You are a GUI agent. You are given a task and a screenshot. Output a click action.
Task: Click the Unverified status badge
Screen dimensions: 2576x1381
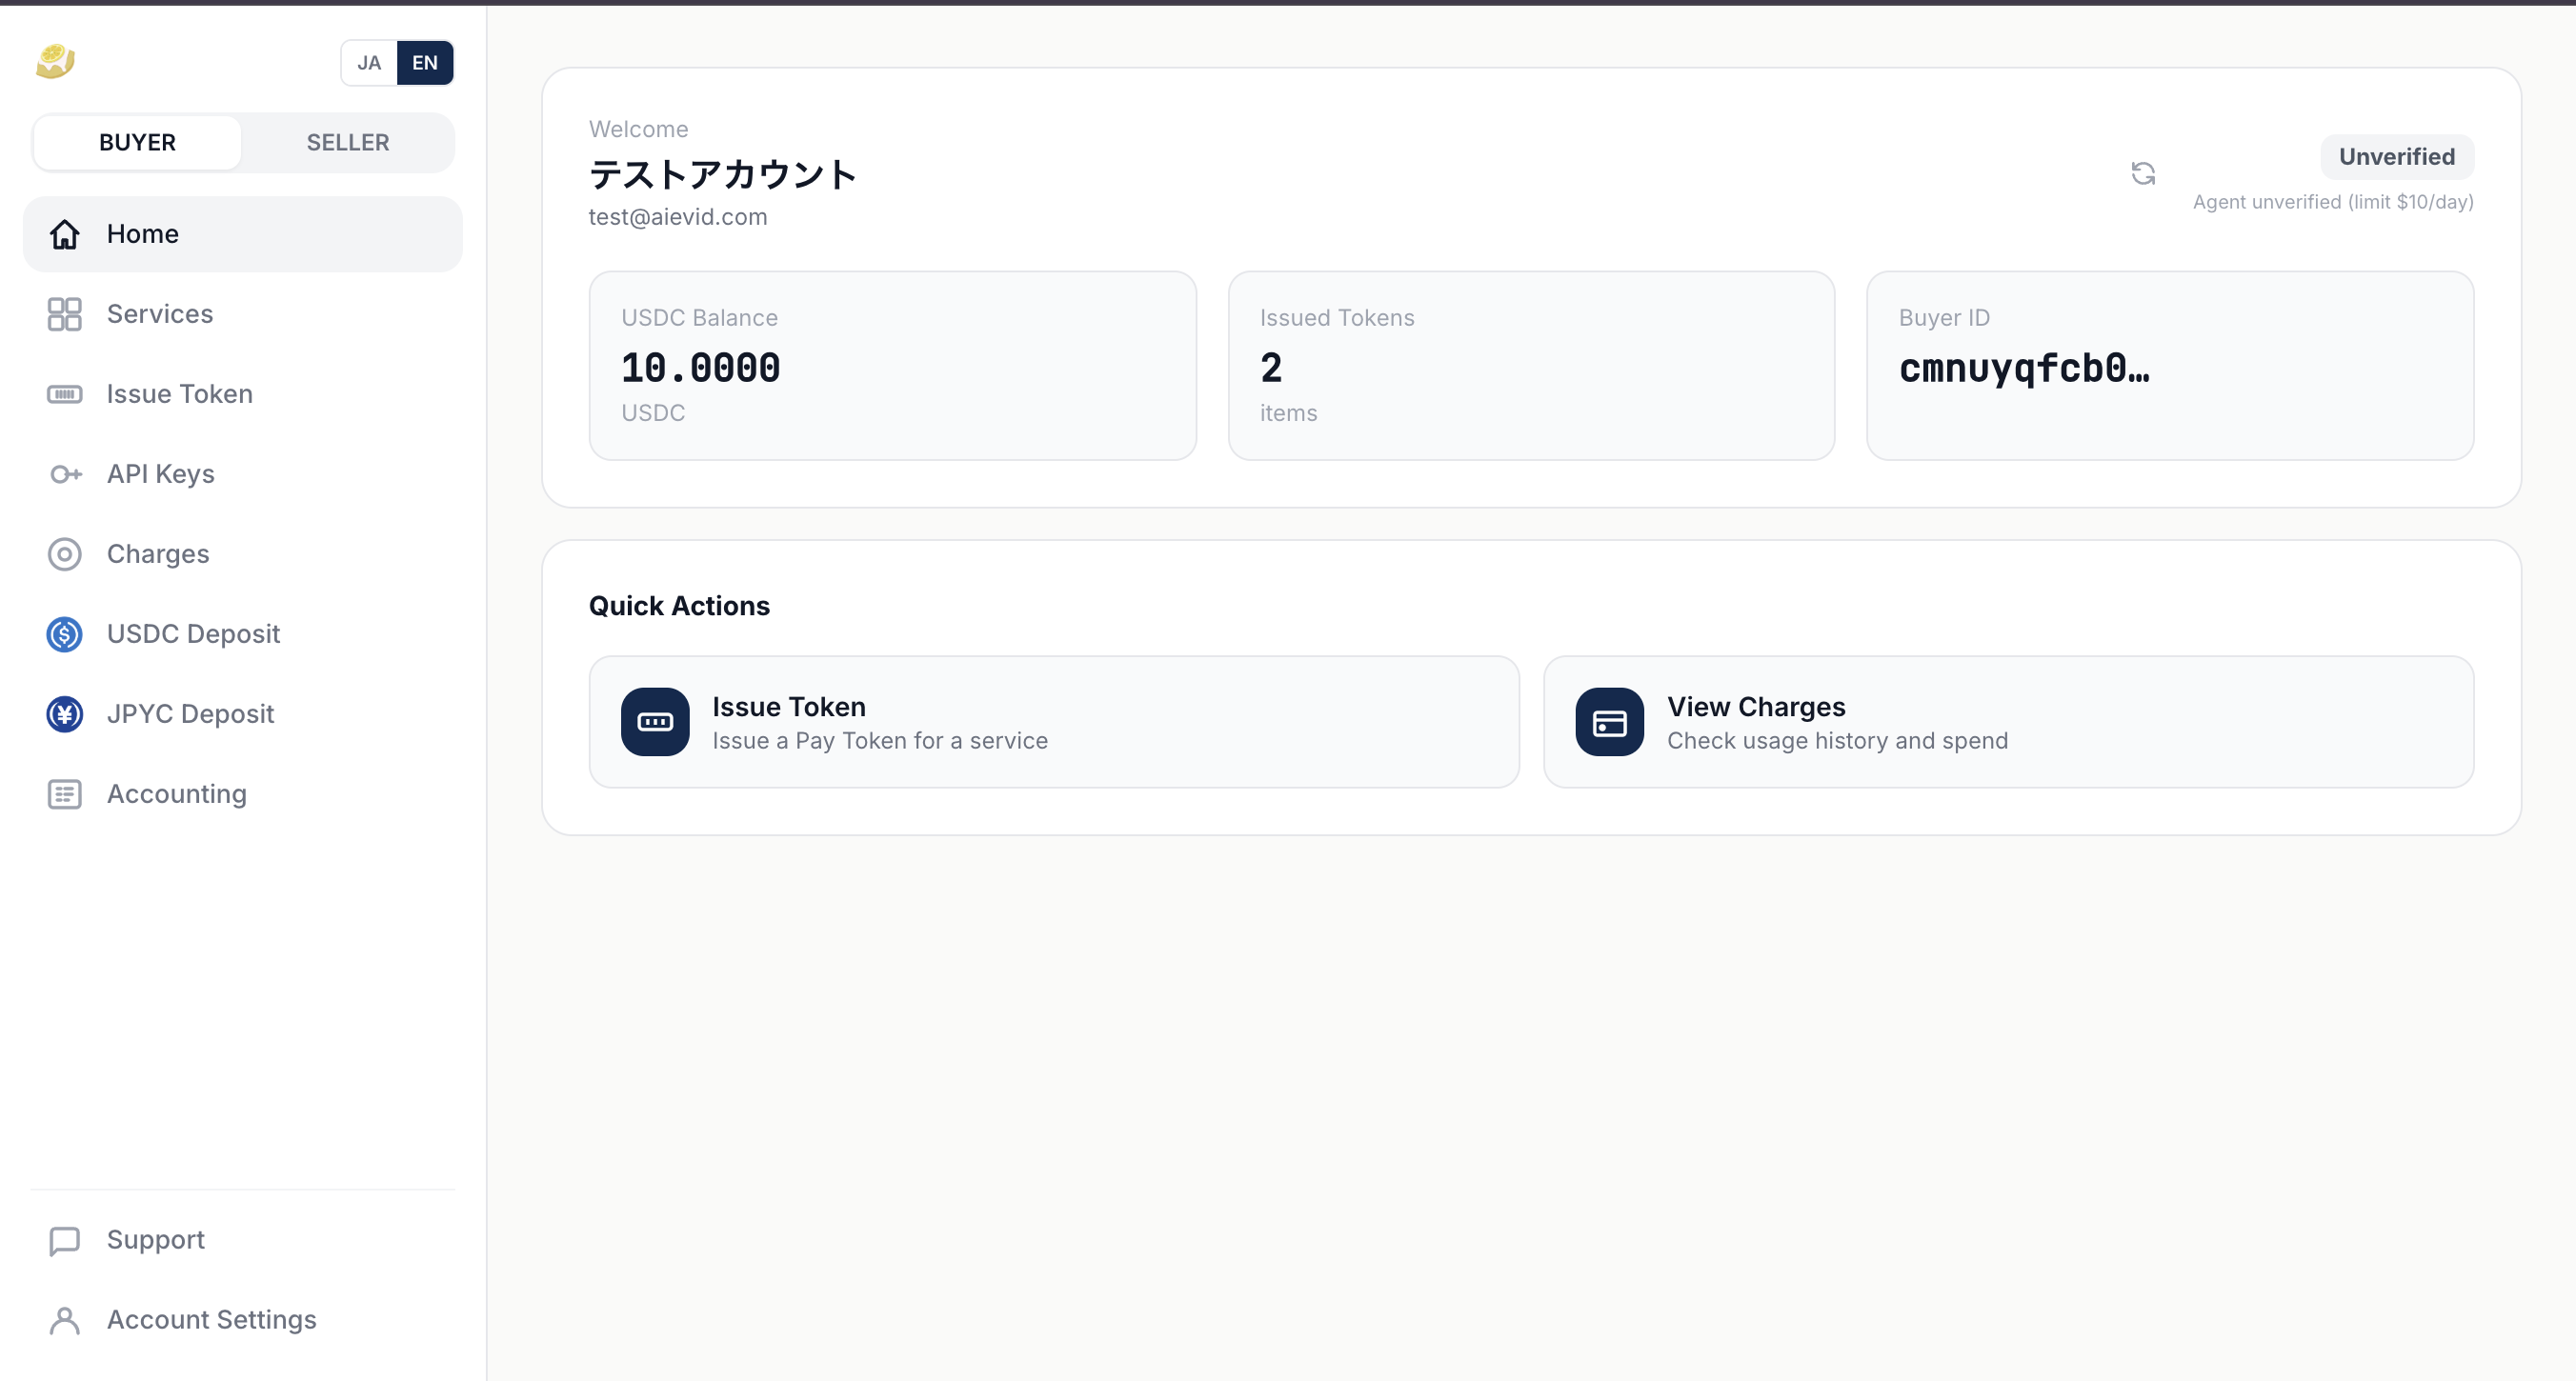2397,157
